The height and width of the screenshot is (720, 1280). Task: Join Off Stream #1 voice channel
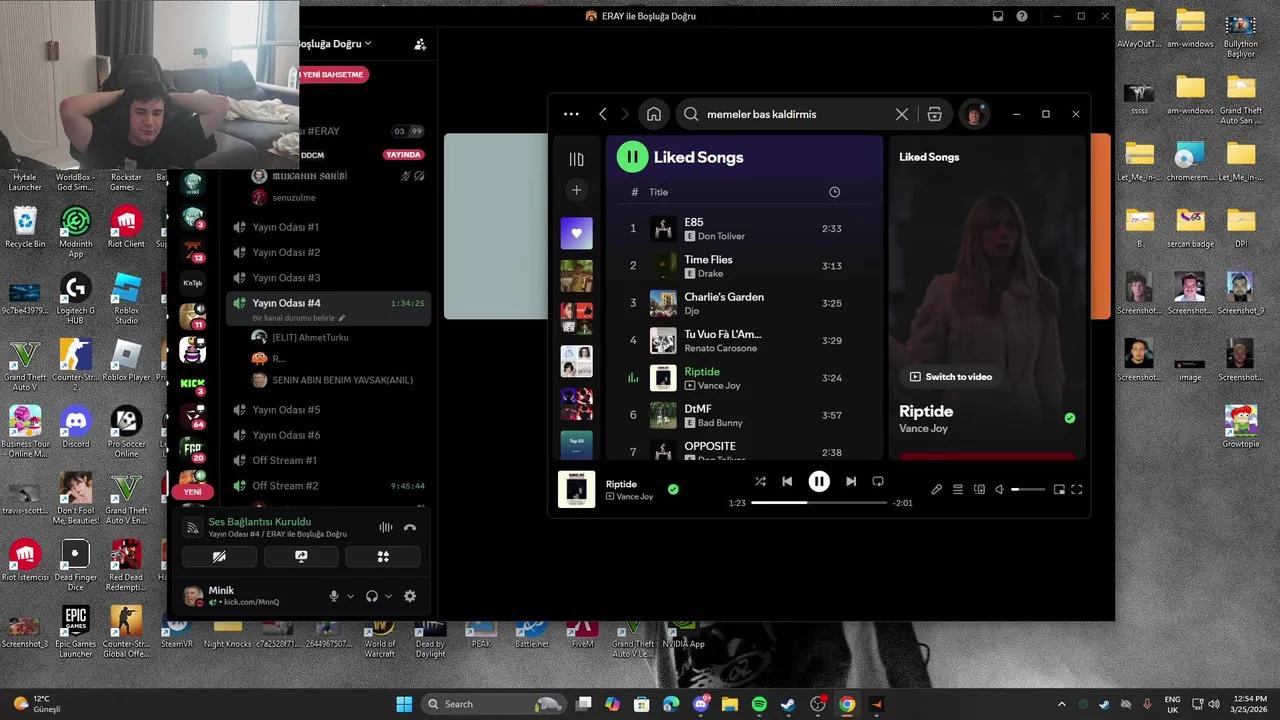point(328,460)
